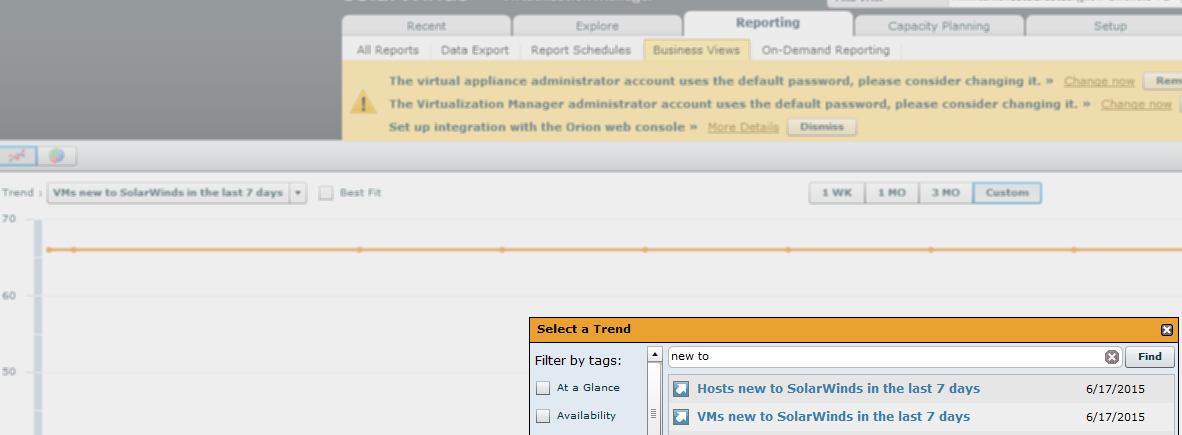Open the Trend dropdown arrow
The width and height of the screenshot is (1182, 435).
299,193
